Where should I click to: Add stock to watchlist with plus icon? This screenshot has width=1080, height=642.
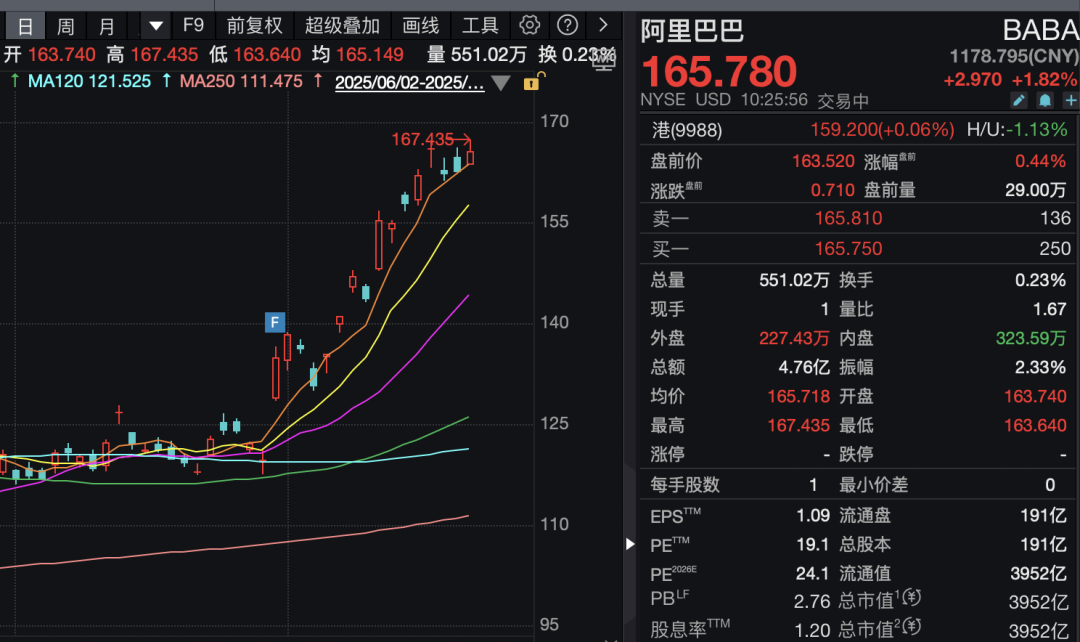point(1070,101)
